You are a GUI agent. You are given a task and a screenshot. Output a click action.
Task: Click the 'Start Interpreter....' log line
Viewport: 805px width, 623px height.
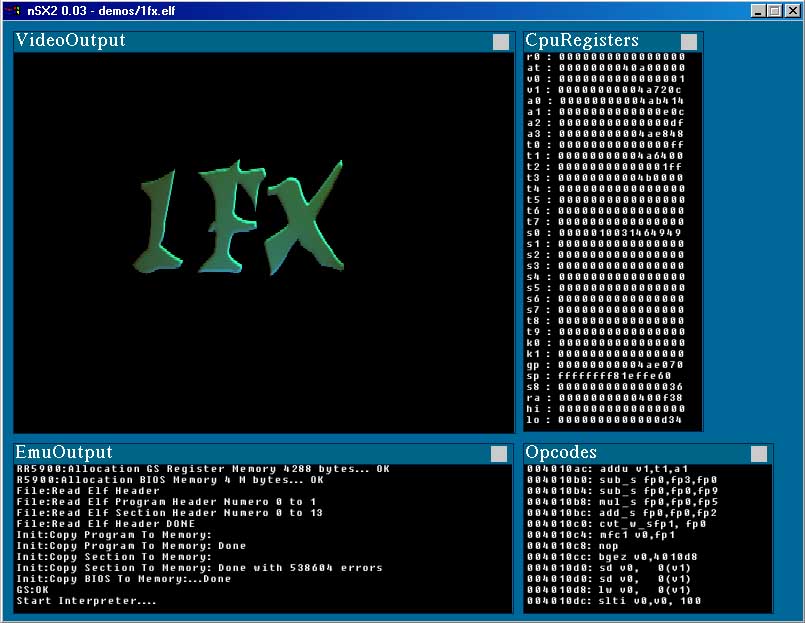(87, 601)
